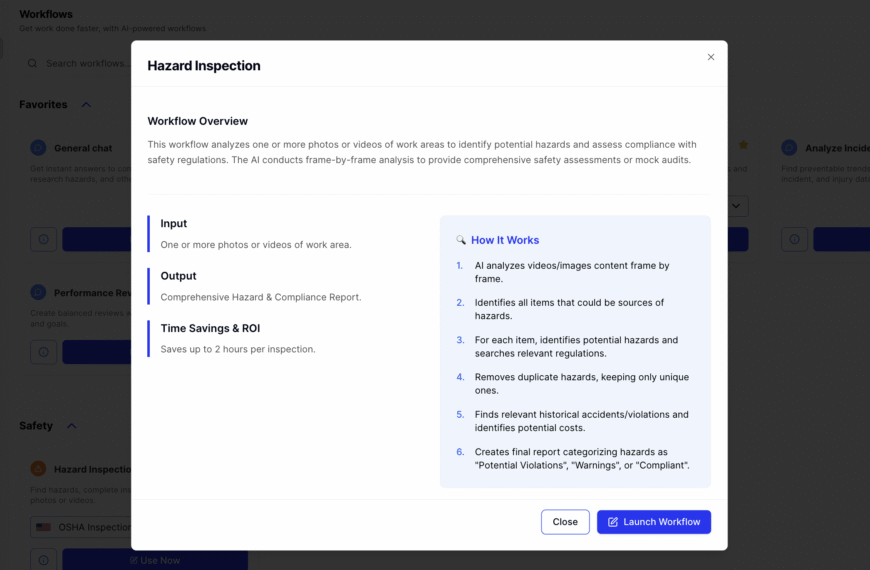Image resolution: width=870 pixels, height=570 pixels.
Task: Click 'Saves up to 2 hours per inspection' text
Action: [238, 349]
